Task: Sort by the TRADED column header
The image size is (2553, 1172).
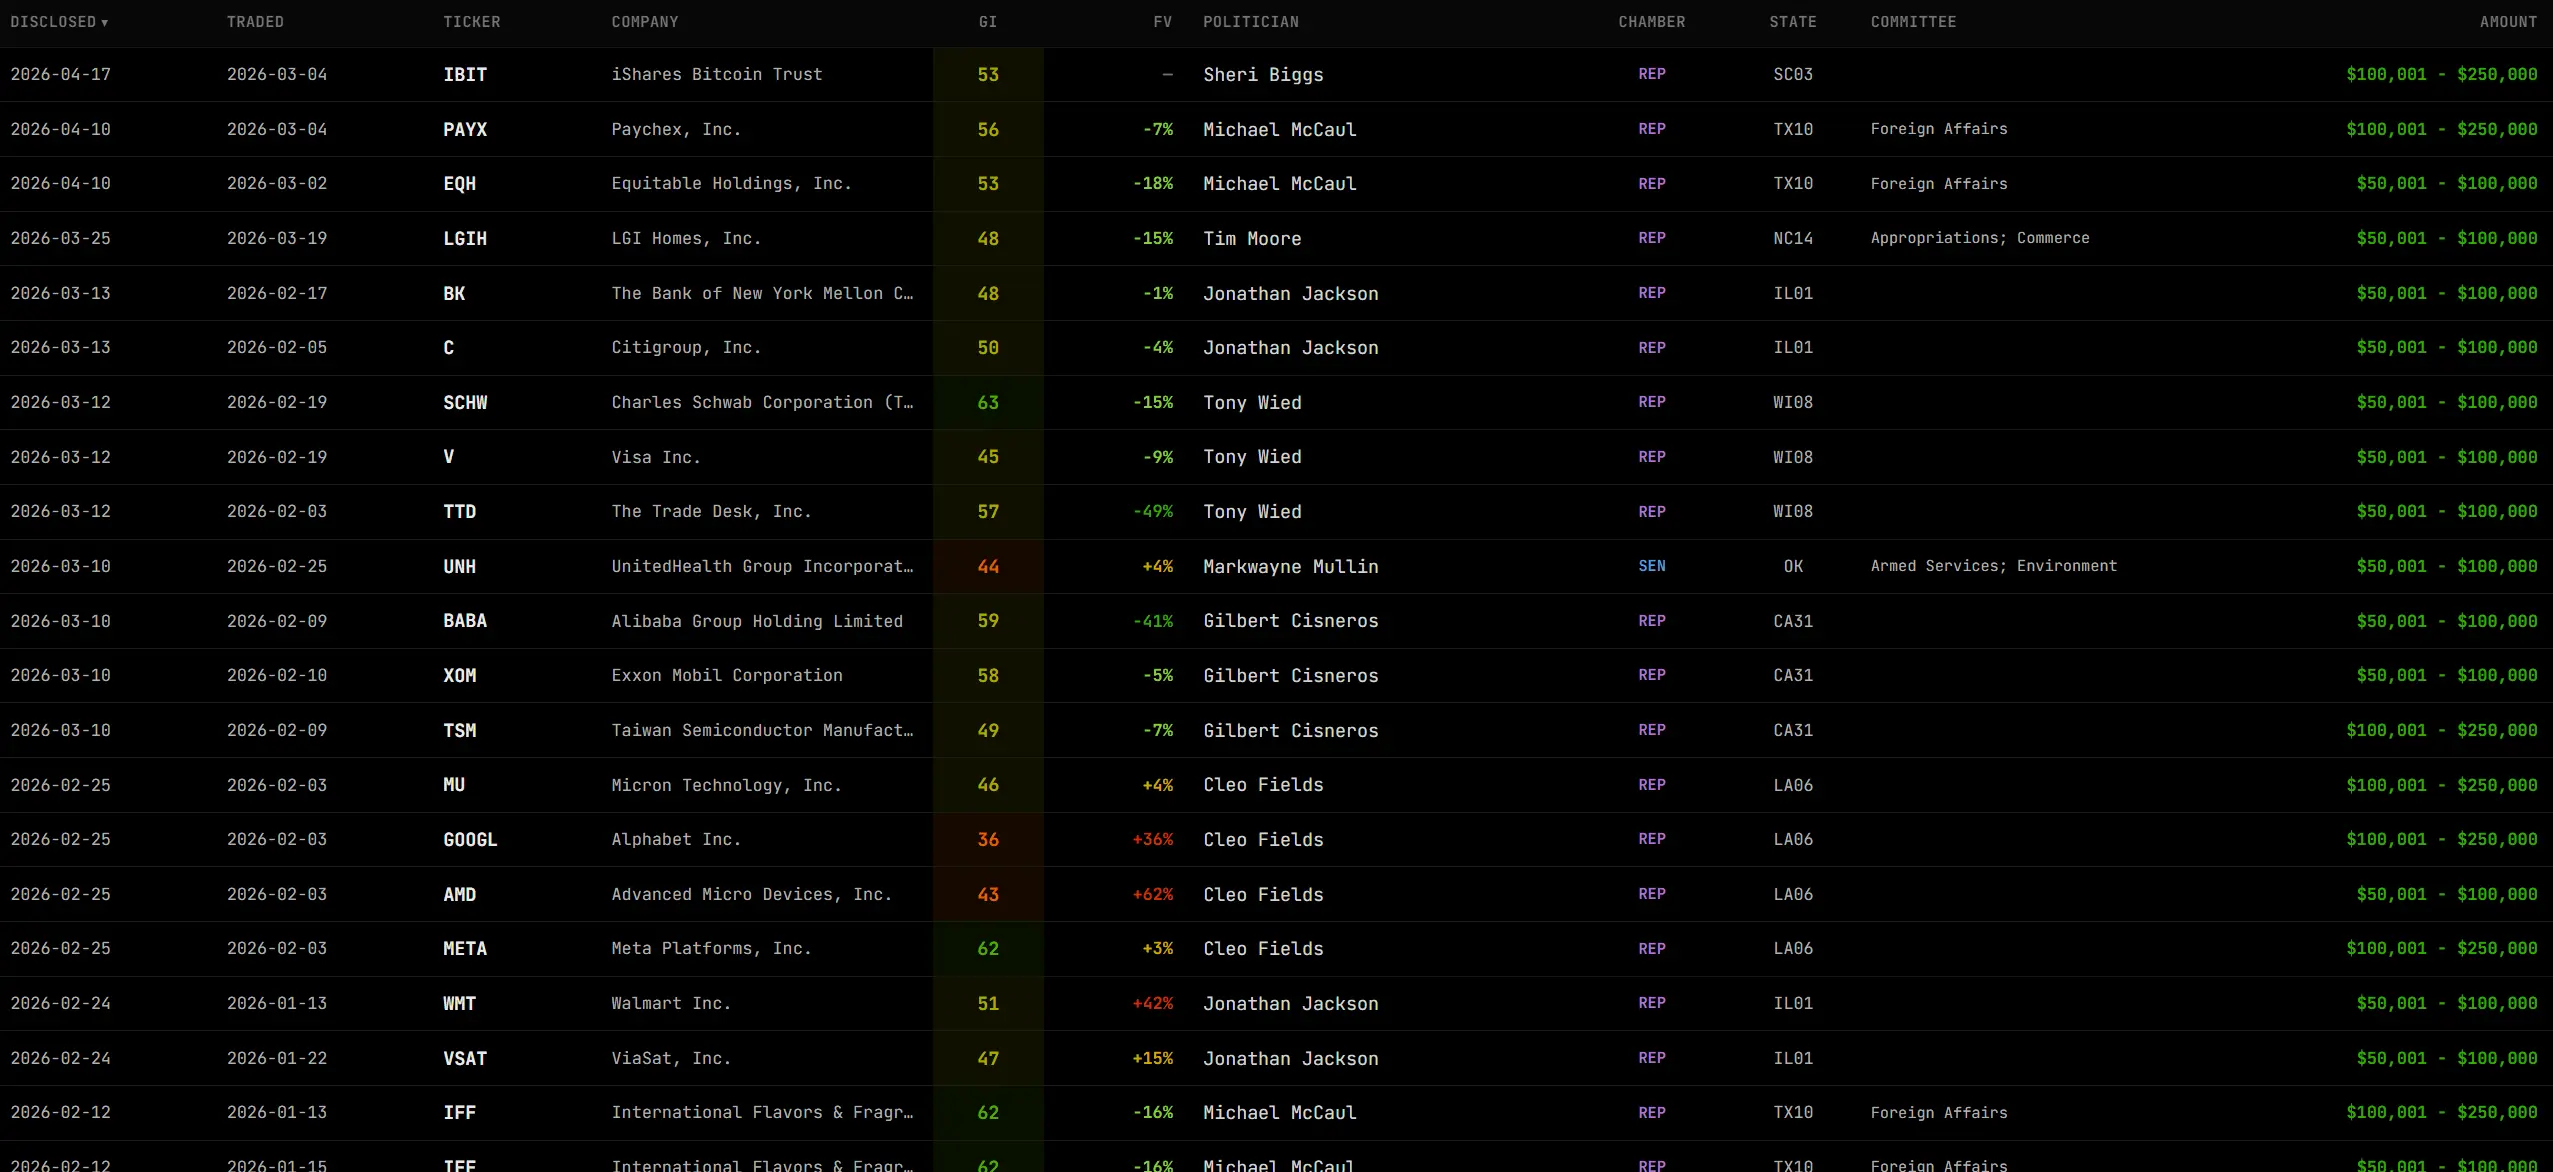Action: click(x=255, y=22)
